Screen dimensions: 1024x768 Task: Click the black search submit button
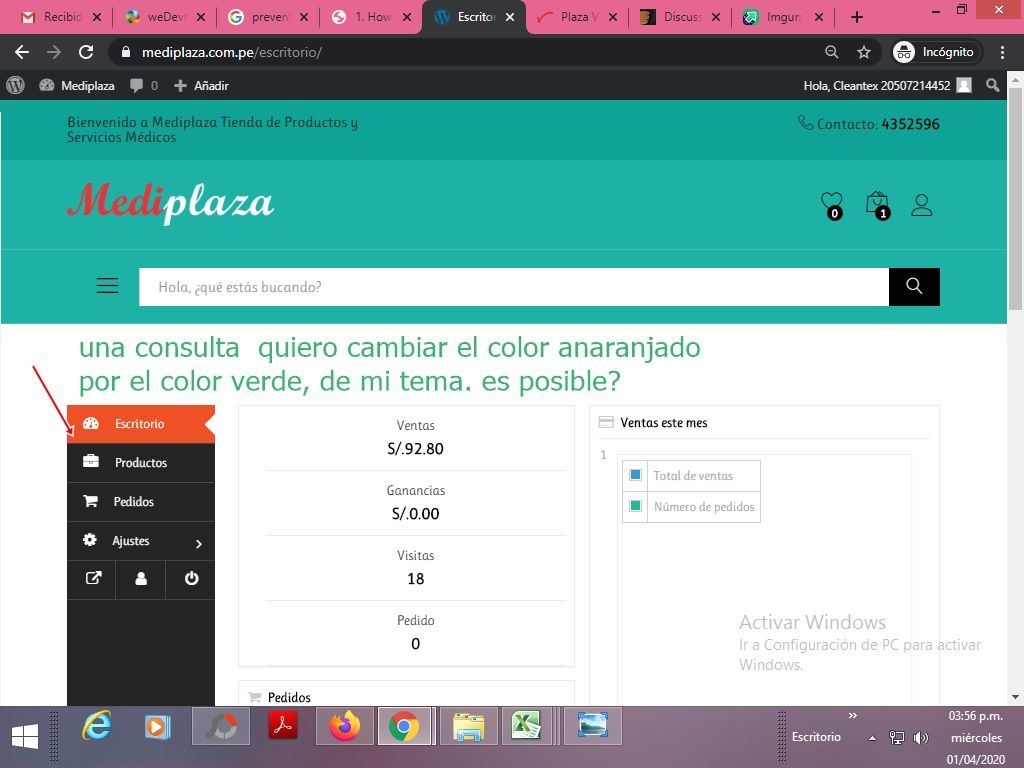(914, 287)
